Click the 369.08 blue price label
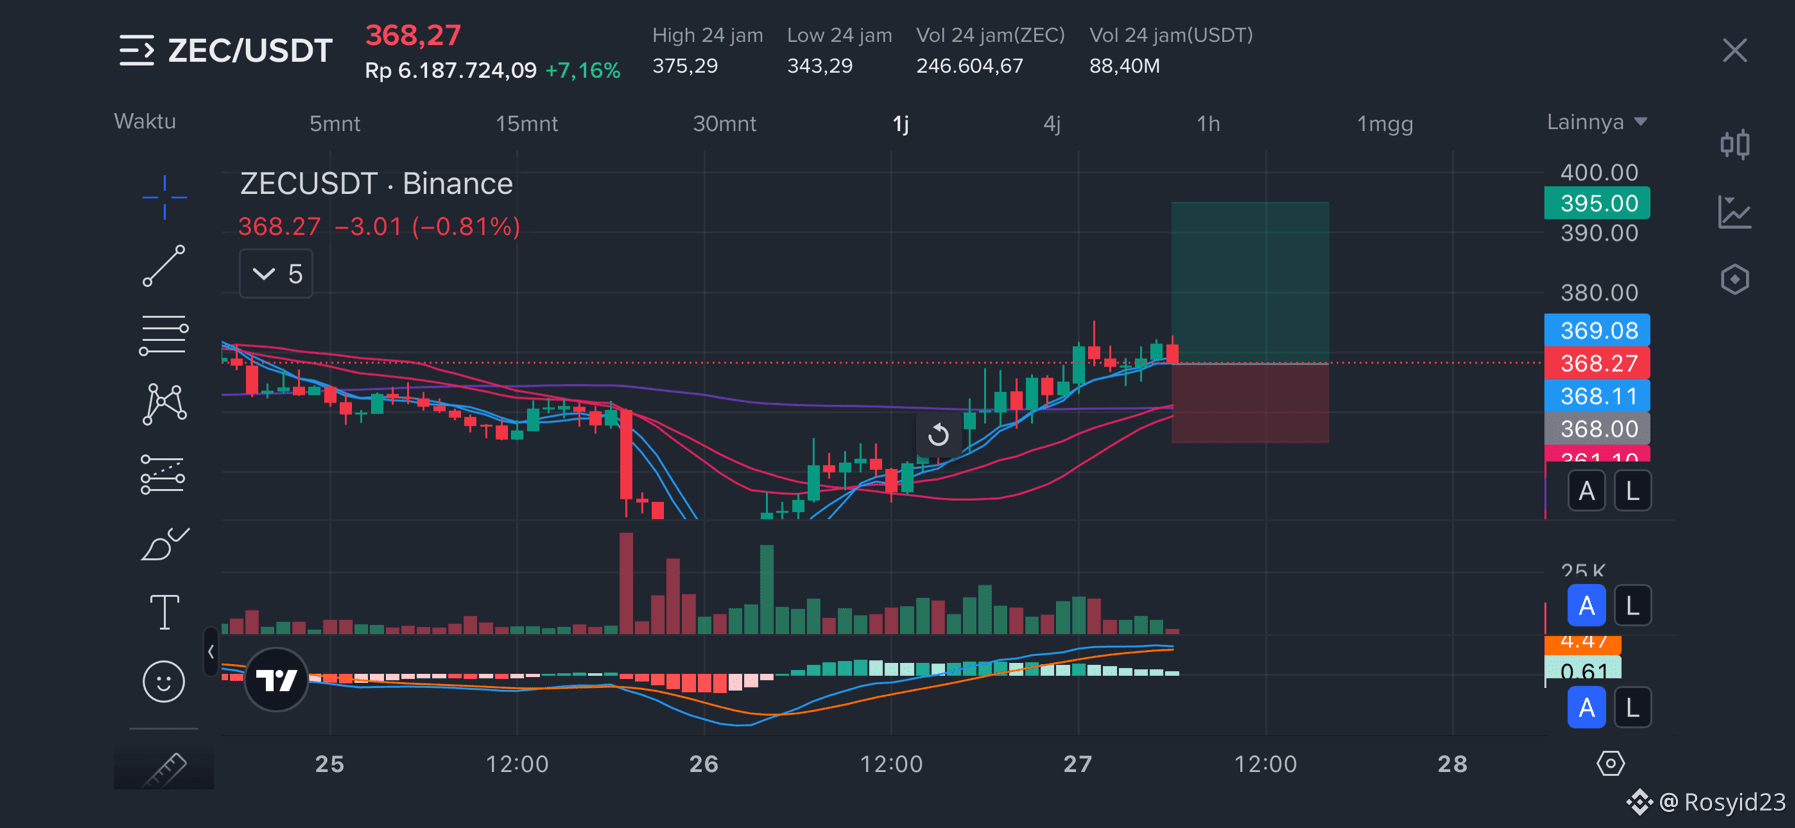 coord(1597,330)
